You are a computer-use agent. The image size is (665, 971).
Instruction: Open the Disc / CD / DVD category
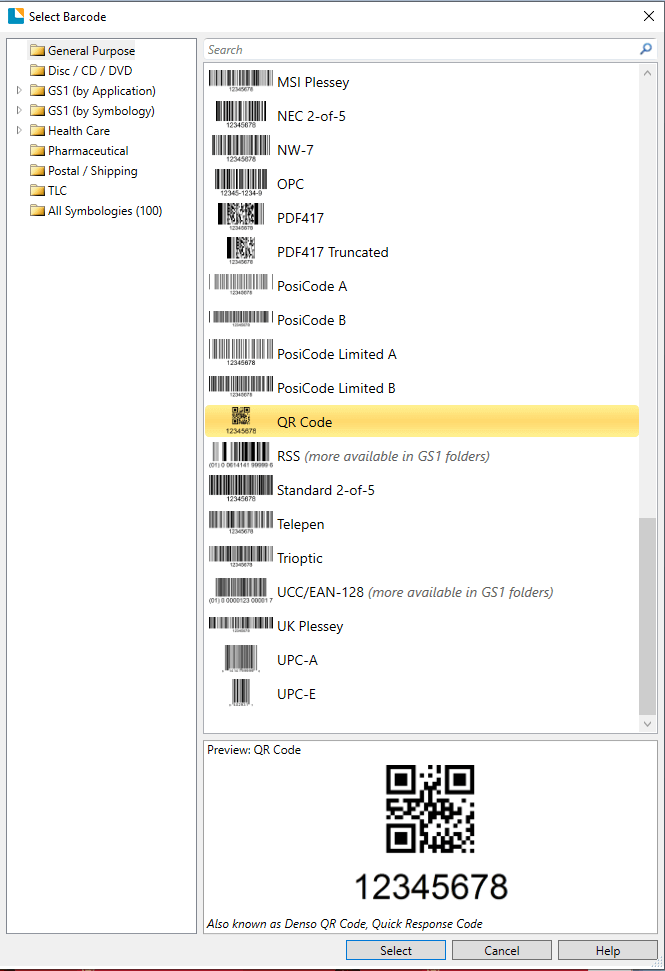89,71
